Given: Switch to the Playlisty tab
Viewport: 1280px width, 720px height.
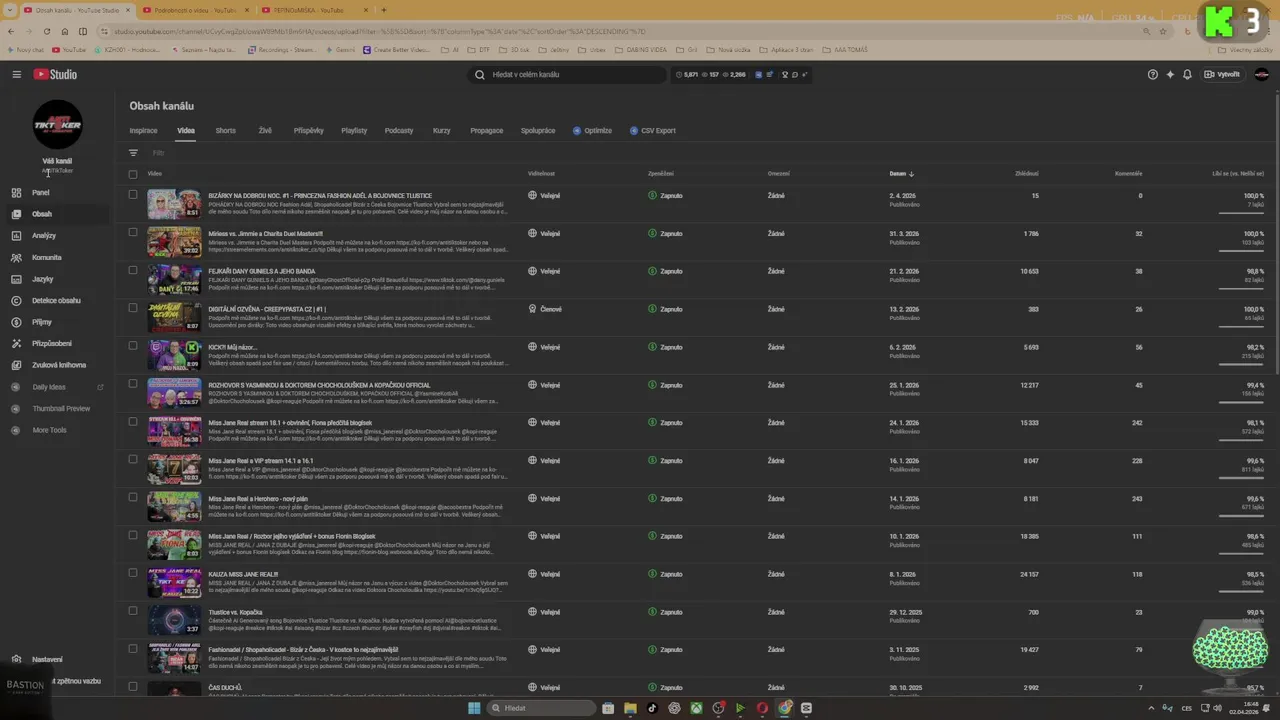Looking at the screenshot, I should (354, 130).
